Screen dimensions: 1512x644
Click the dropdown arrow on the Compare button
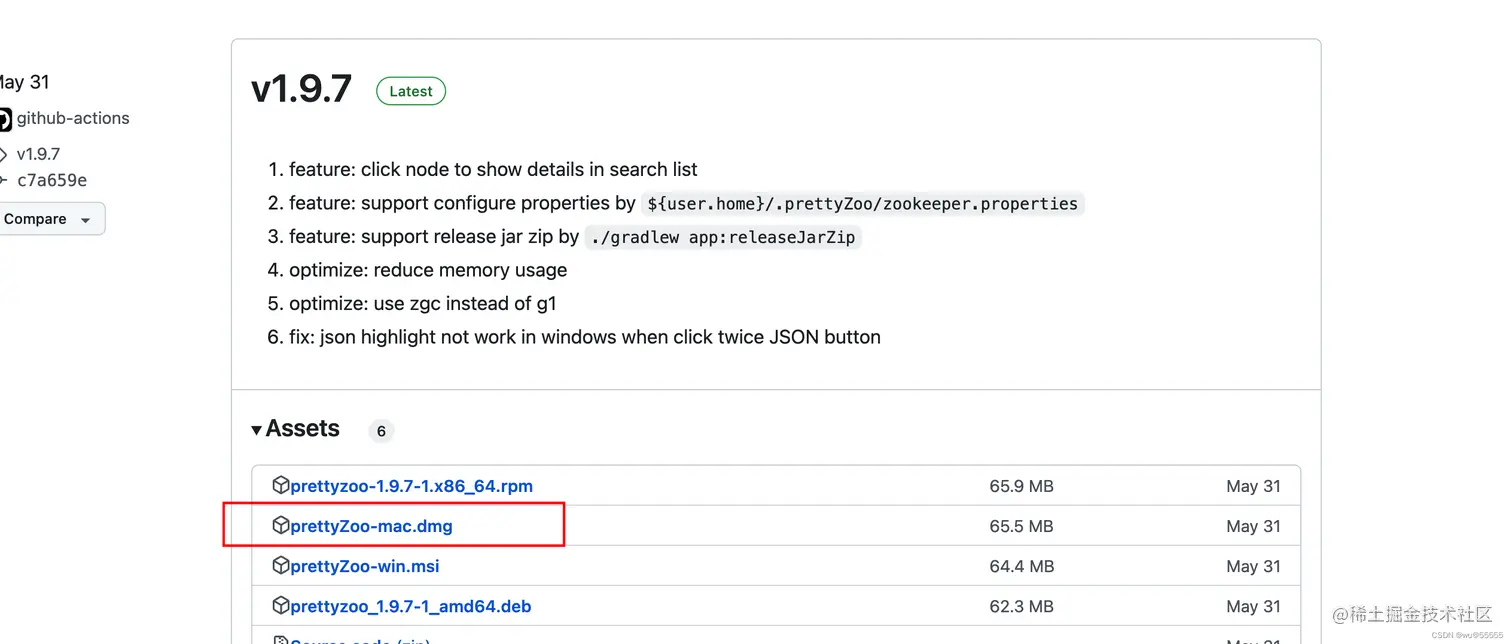coord(88,218)
